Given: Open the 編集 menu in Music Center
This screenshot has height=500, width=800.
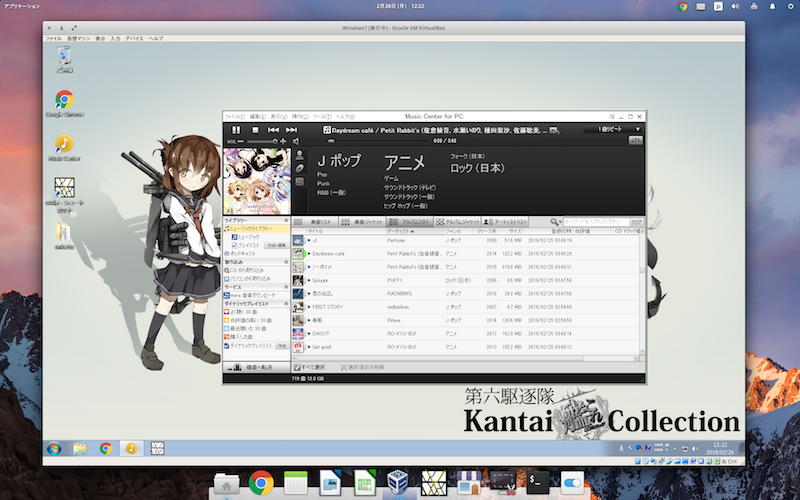Looking at the screenshot, I should click(257, 117).
